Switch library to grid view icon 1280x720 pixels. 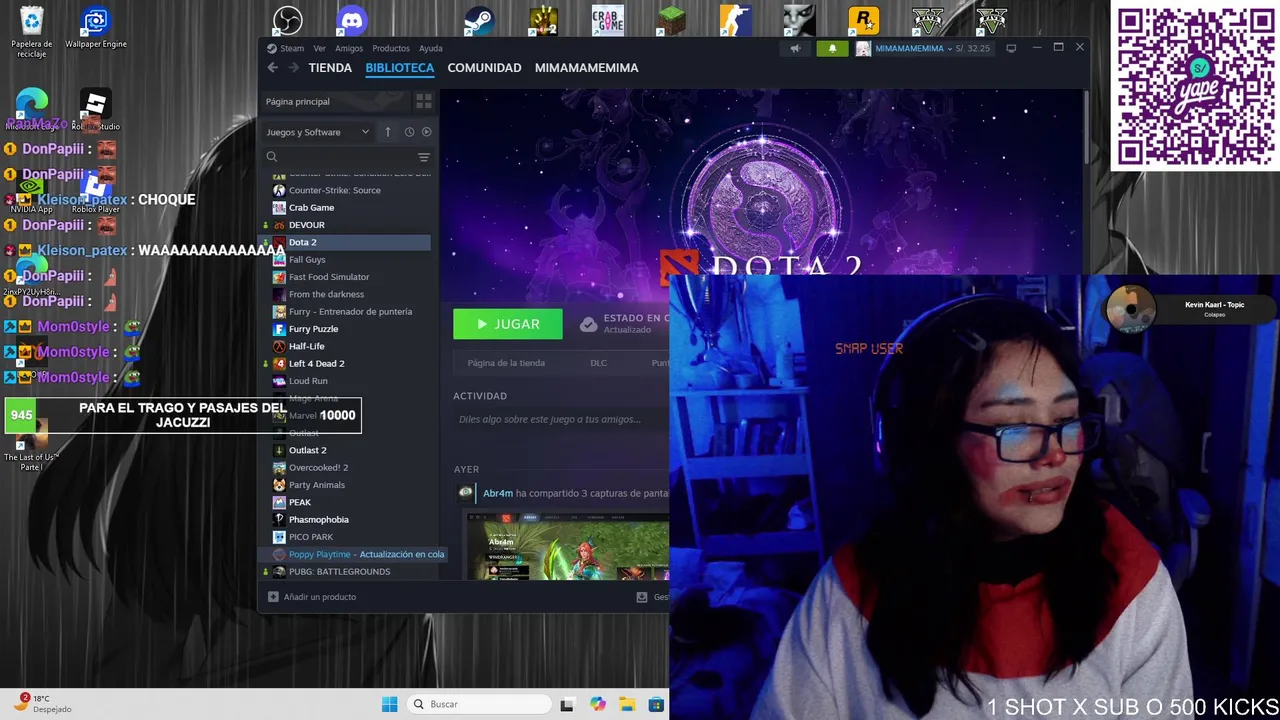[x=424, y=101]
